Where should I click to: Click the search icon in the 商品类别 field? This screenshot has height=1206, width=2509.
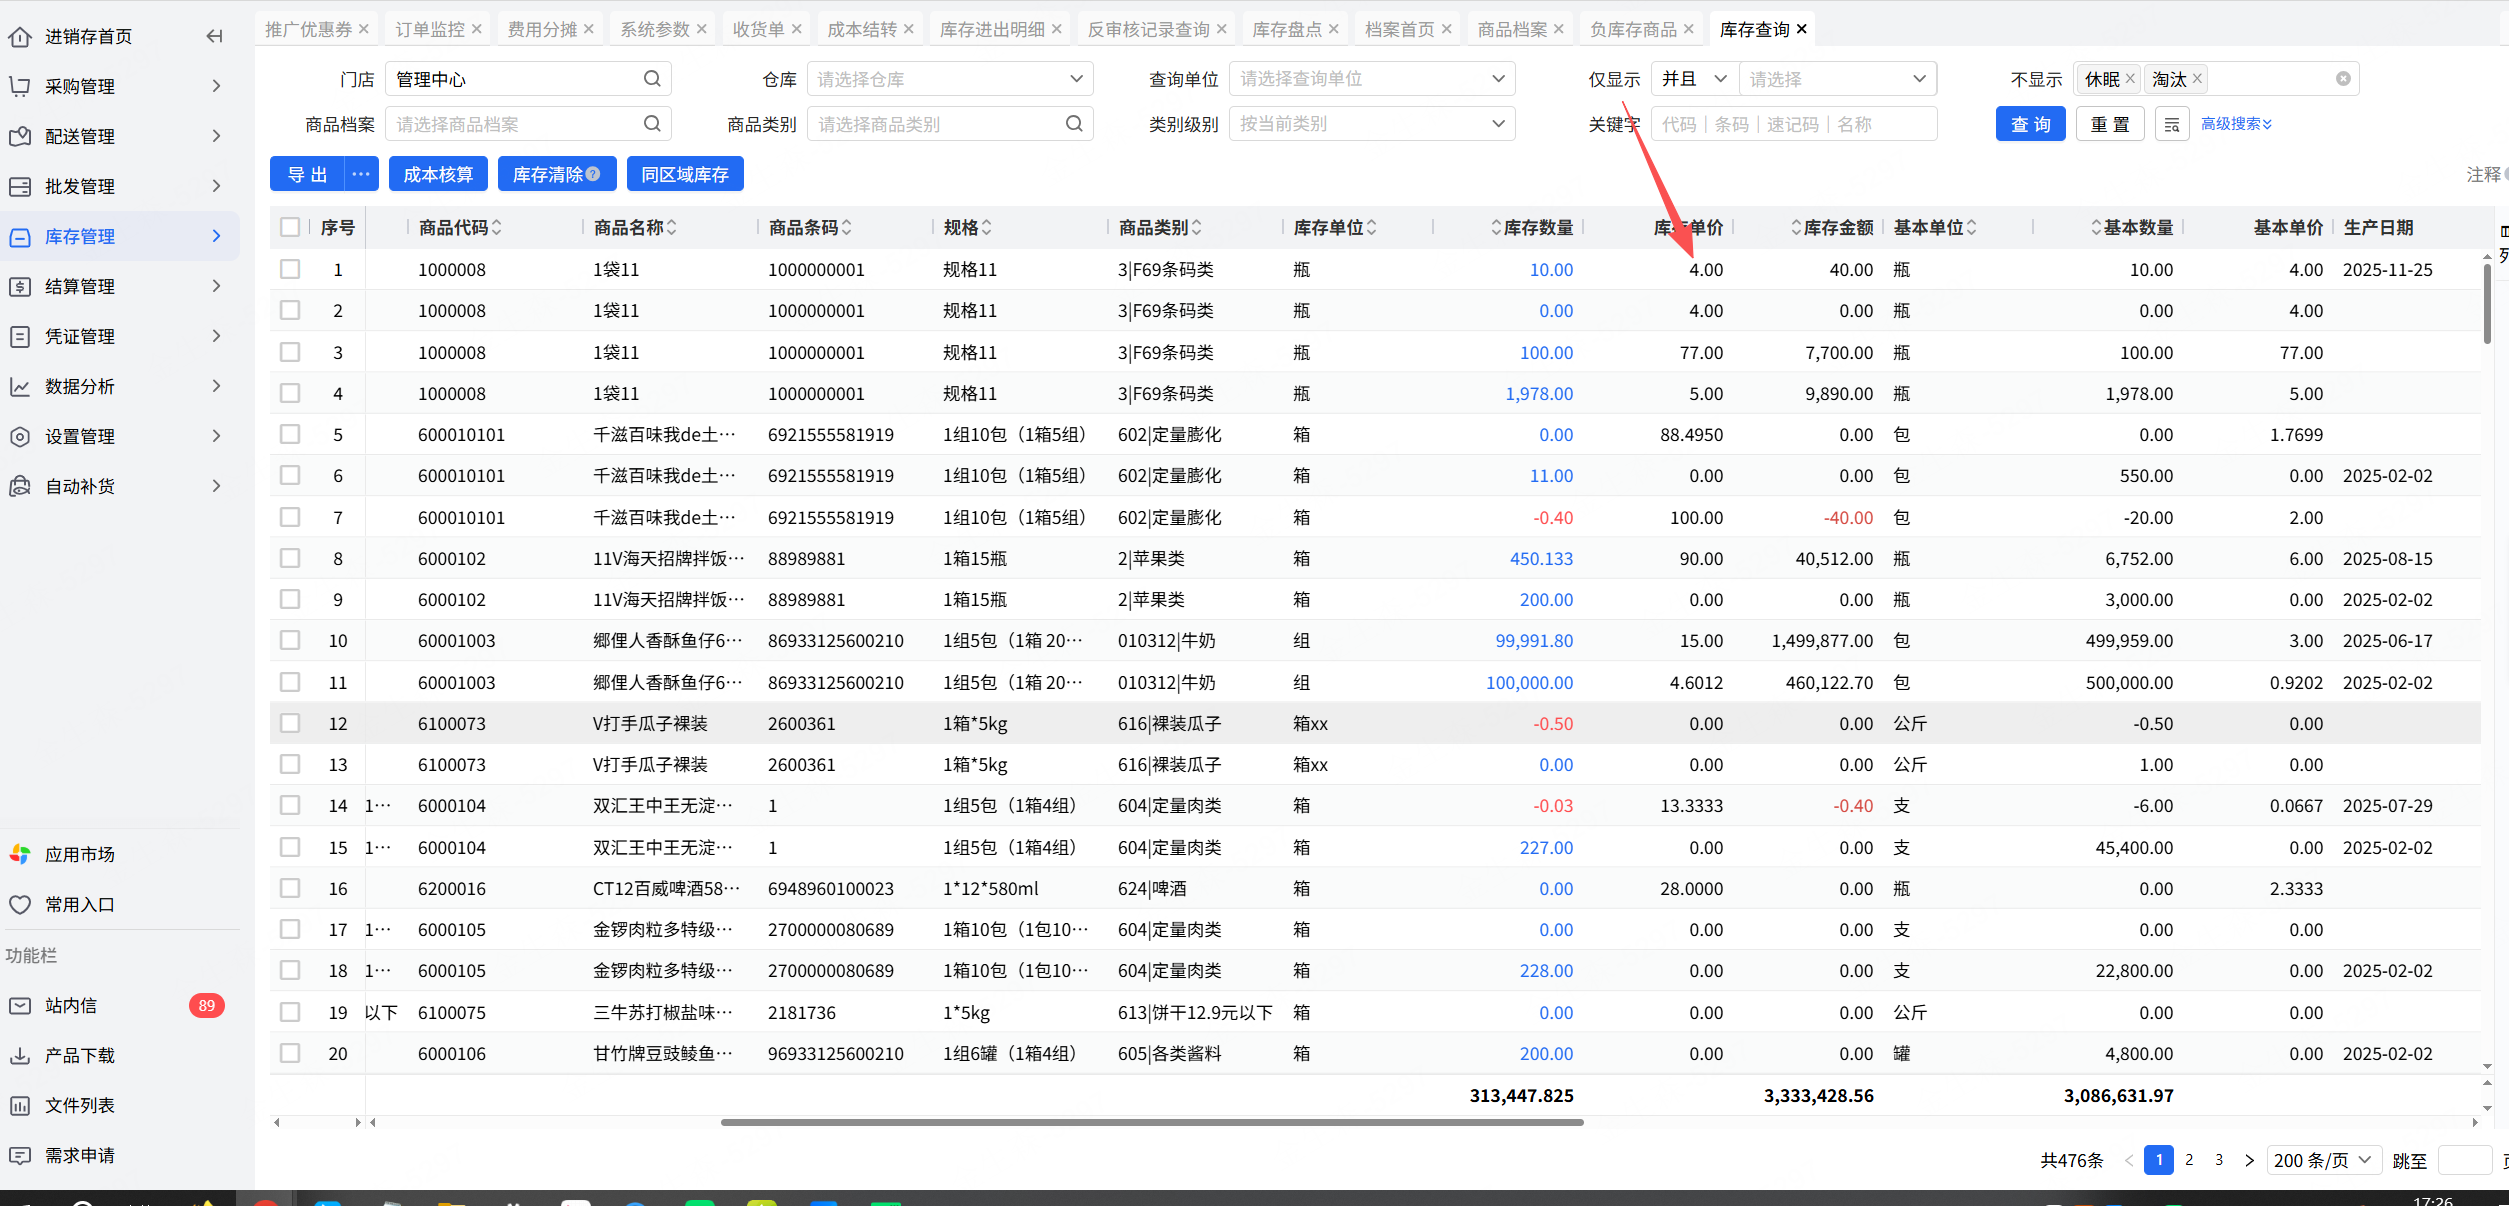[x=1074, y=124]
